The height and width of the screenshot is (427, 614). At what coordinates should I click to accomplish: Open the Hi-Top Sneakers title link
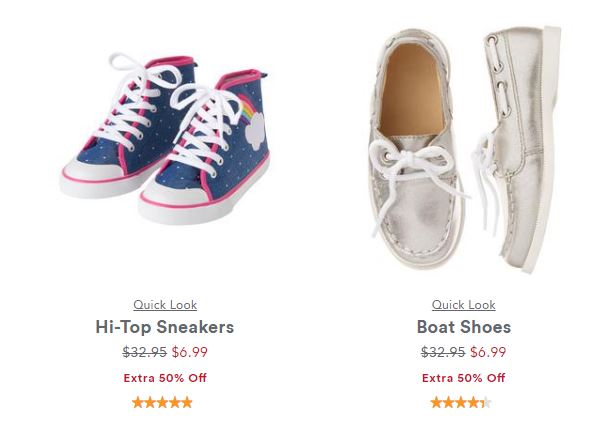pyautogui.click(x=165, y=327)
